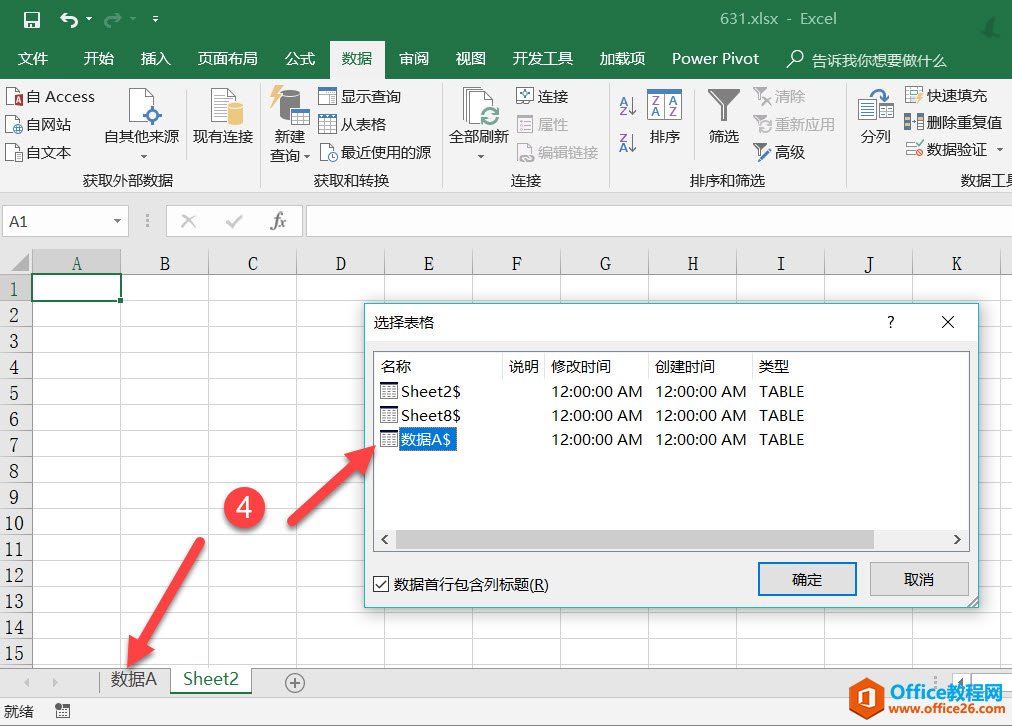Expand the Refresh All dropdown
This screenshot has height=726, width=1012.
coord(479,155)
